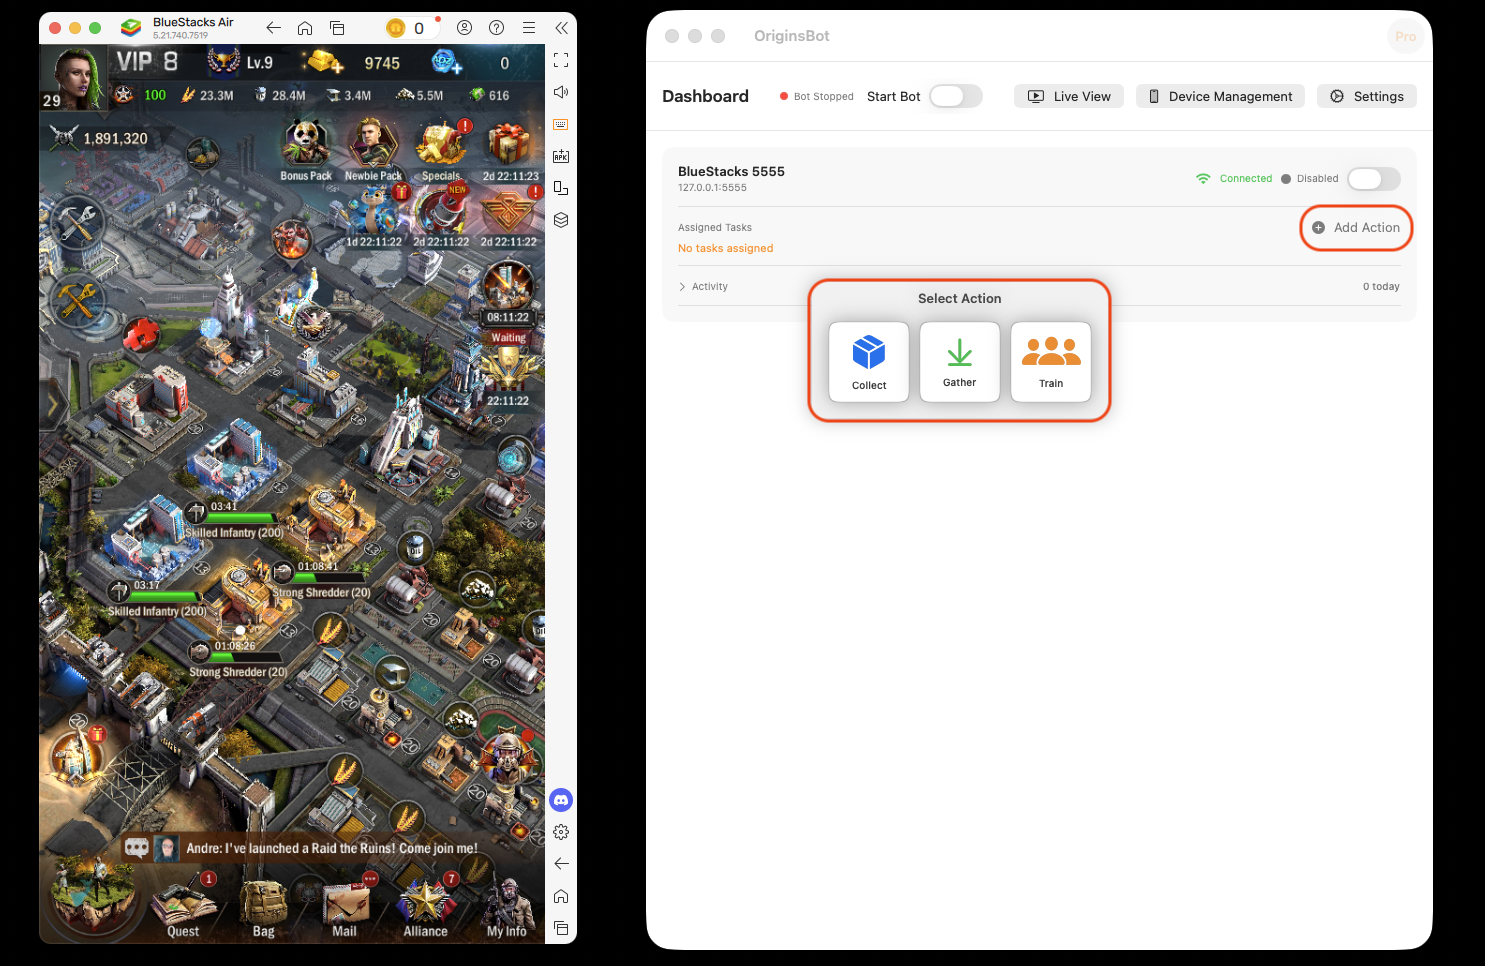The width and height of the screenshot is (1485, 966).
Task: Open Device Management
Action: point(1220,96)
